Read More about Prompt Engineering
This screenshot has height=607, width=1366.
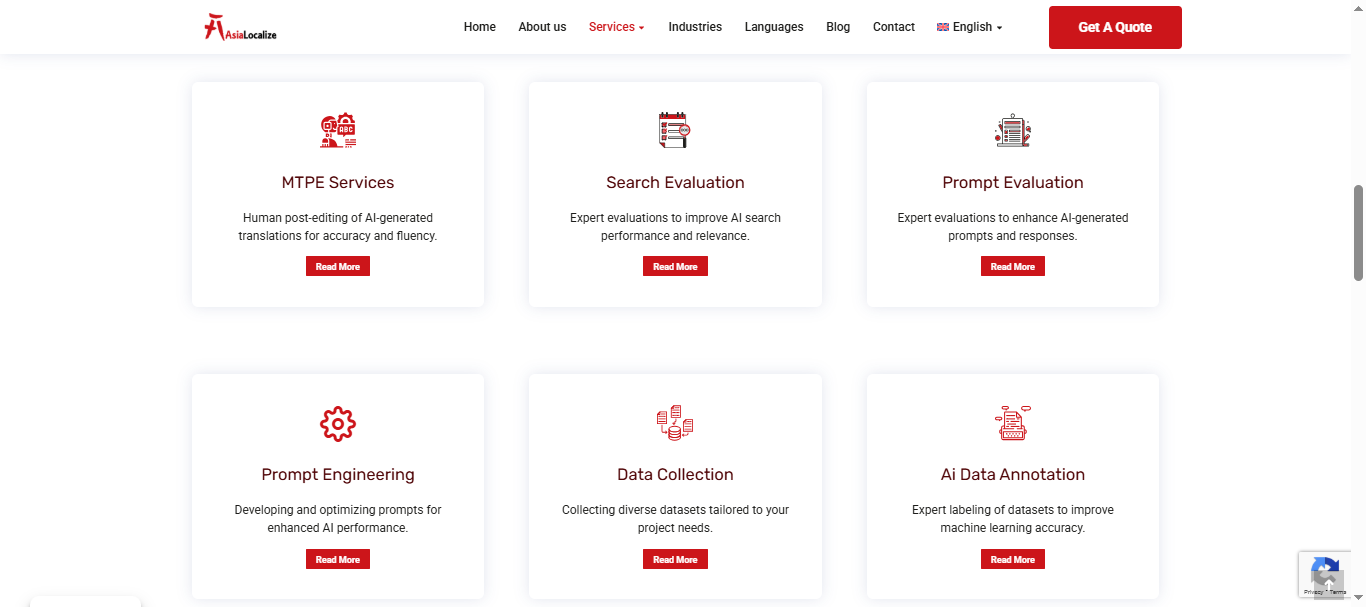(x=338, y=559)
